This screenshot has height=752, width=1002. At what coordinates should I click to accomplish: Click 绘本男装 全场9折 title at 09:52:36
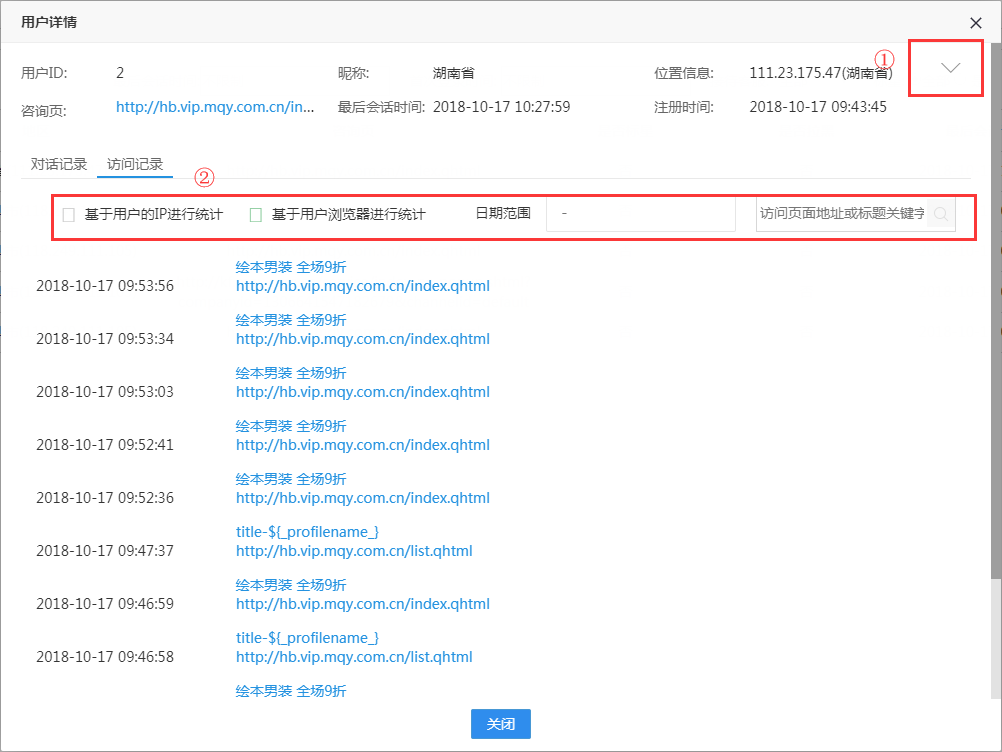coord(291,479)
